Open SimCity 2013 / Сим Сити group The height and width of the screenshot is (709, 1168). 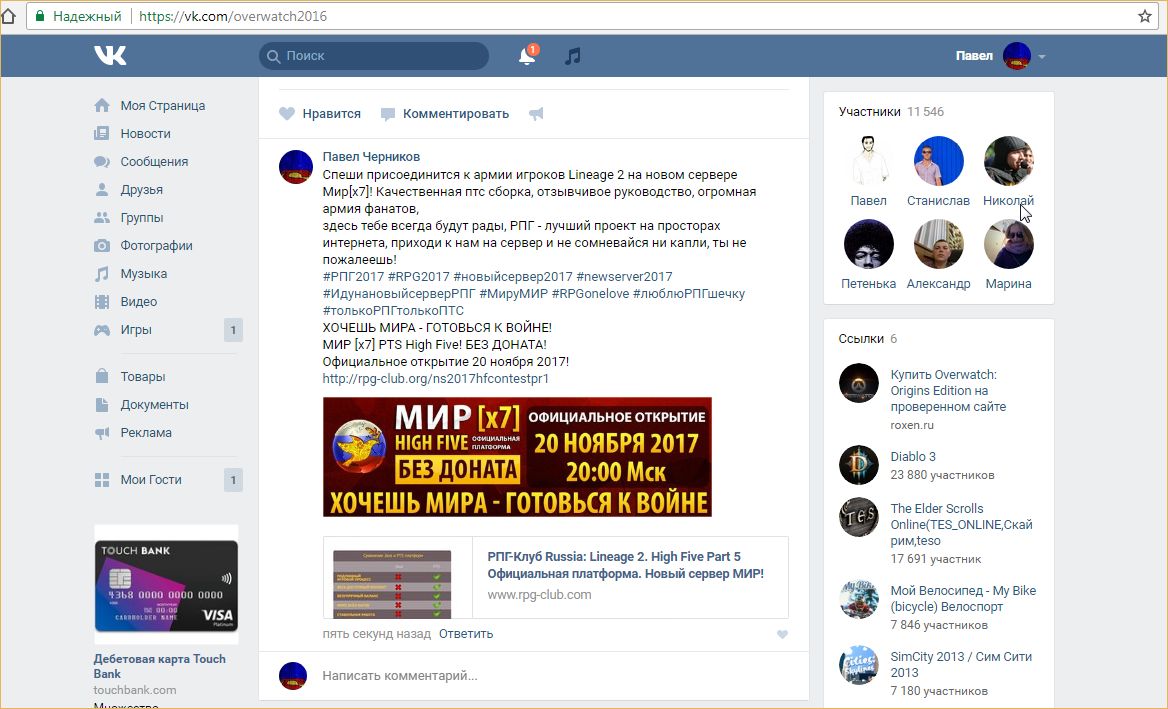pos(961,664)
